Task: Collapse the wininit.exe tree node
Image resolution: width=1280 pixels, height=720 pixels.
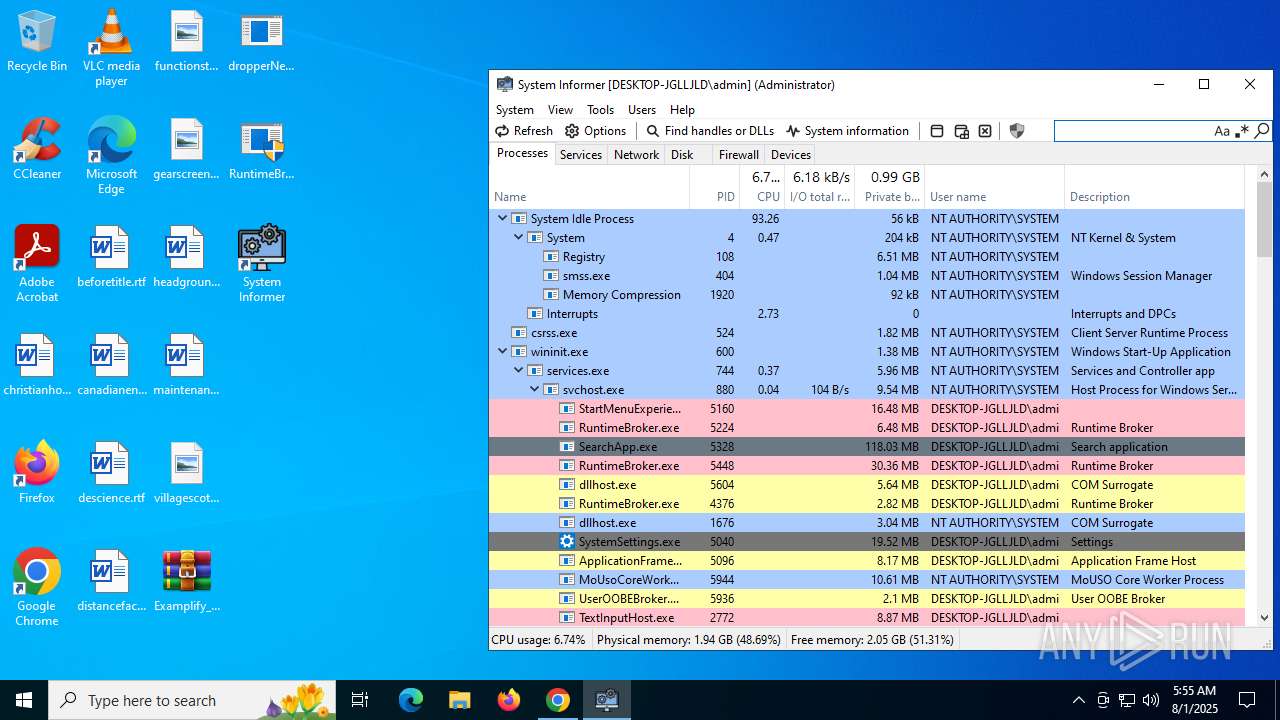Action: (x=502, y=351)
